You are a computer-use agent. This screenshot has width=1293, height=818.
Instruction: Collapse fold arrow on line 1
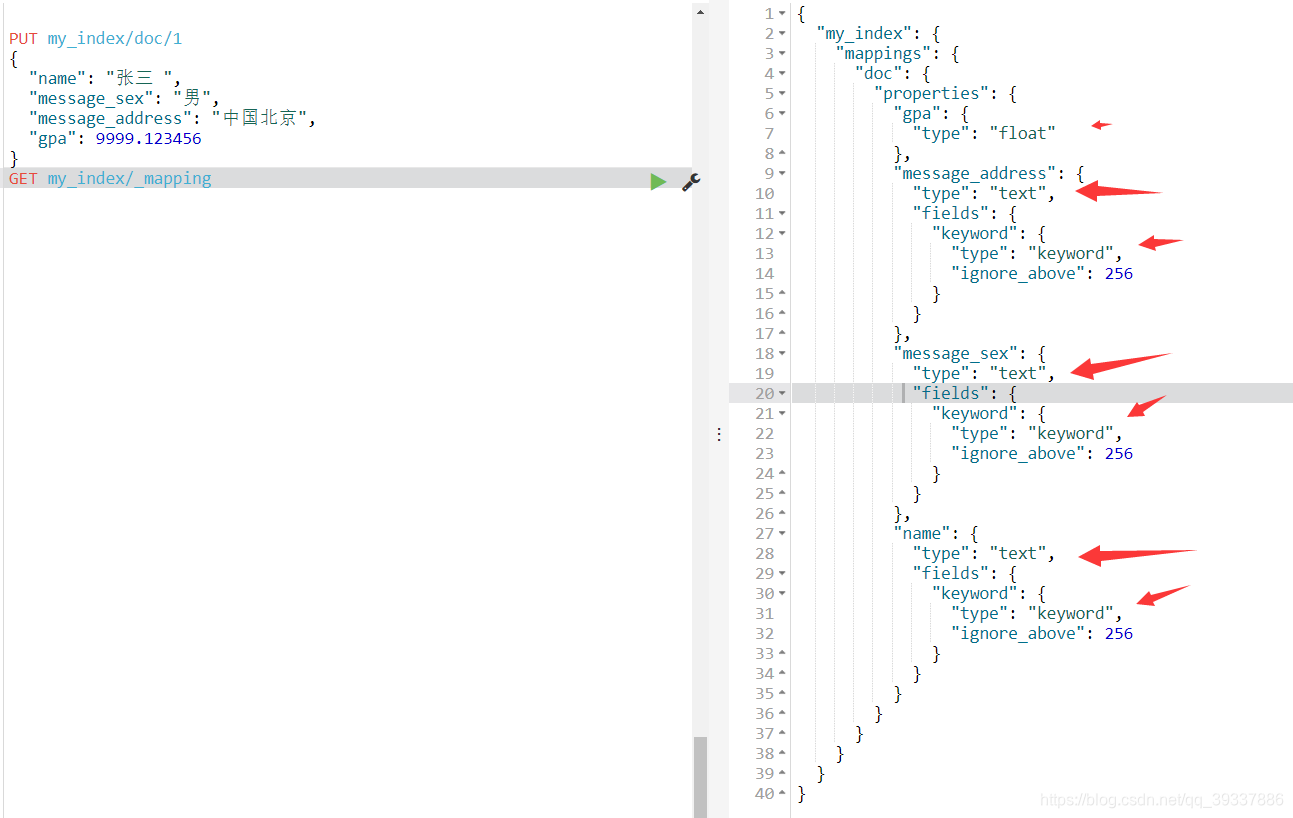(x=782, y=14)
